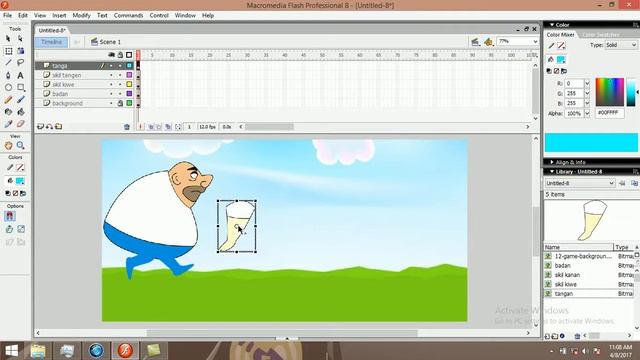Screen dimensions: 640x360
Task: Open the G value slider dropdown
Action: pyautogui.click(x=587, y=93)
